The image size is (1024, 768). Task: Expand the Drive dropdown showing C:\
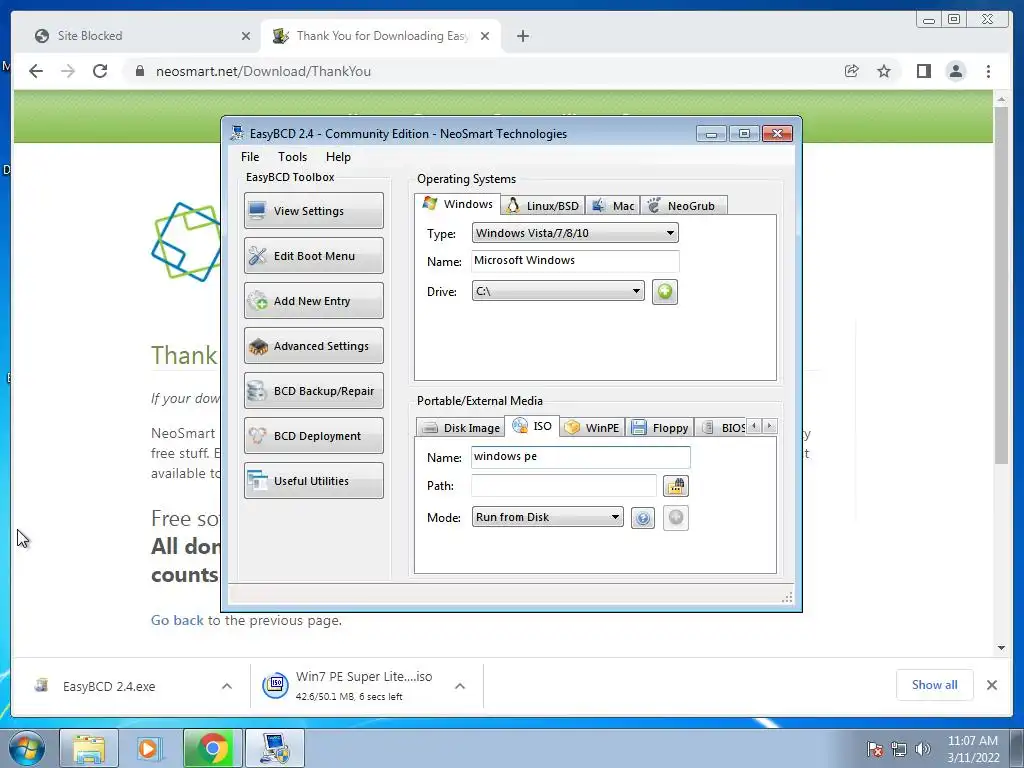pos(558,291)
